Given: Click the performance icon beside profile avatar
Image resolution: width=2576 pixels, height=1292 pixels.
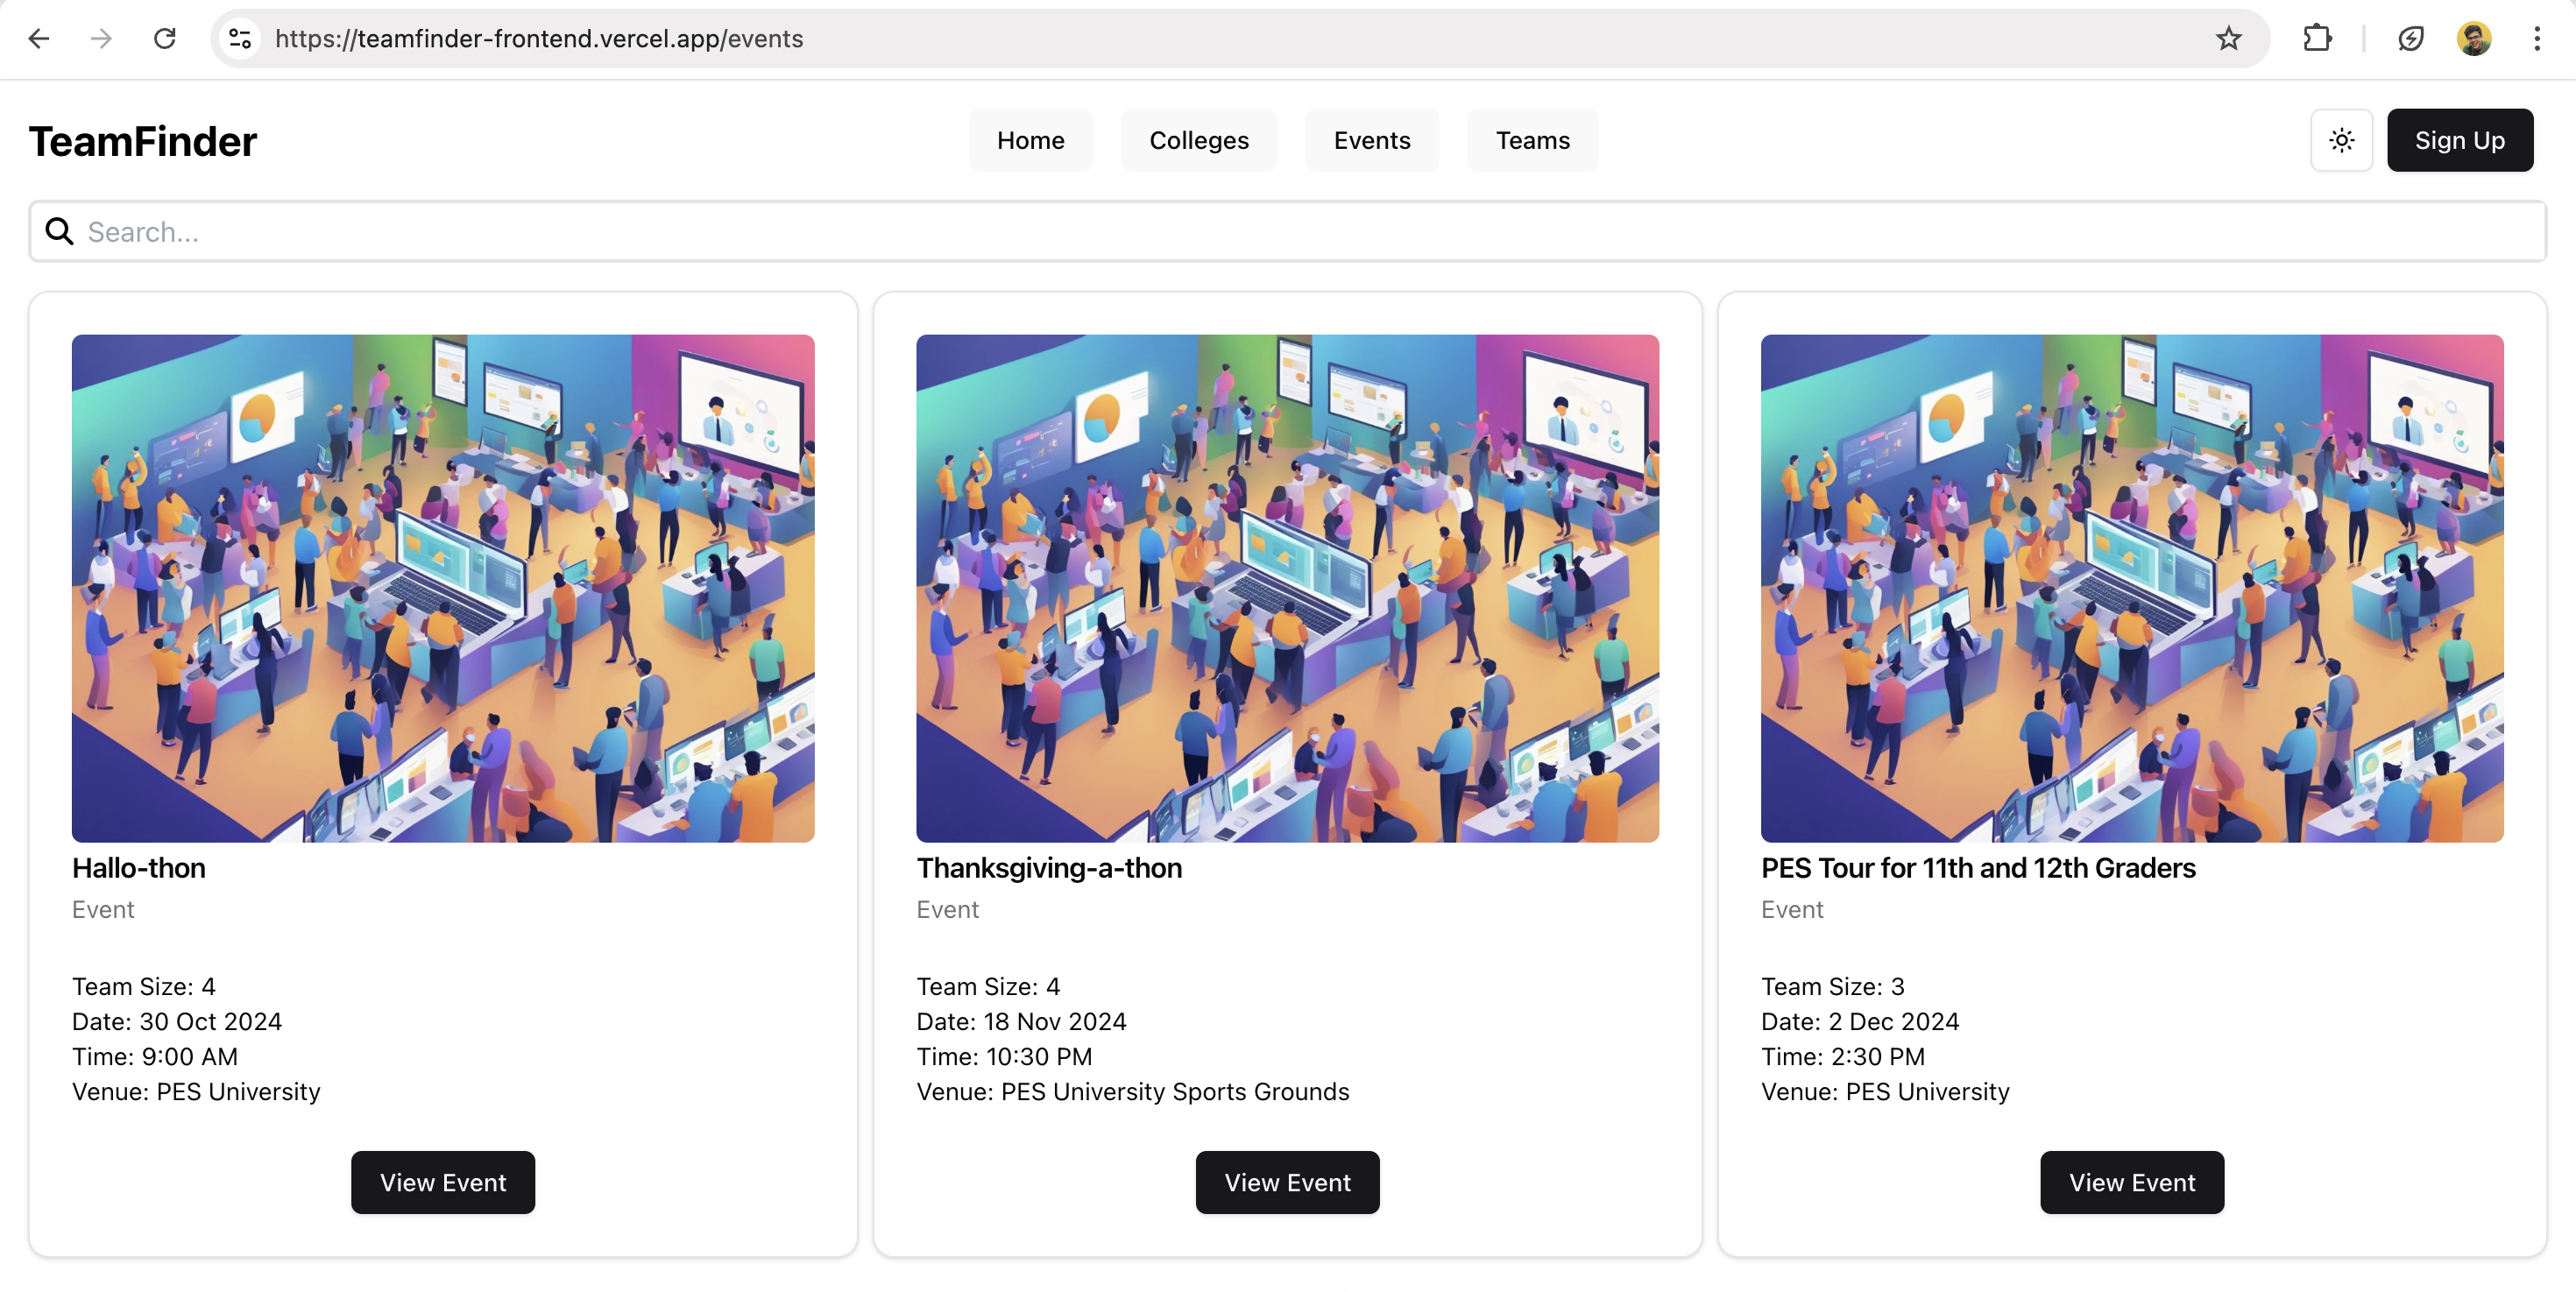Looking at the screenshot, I should [2411, 38].
